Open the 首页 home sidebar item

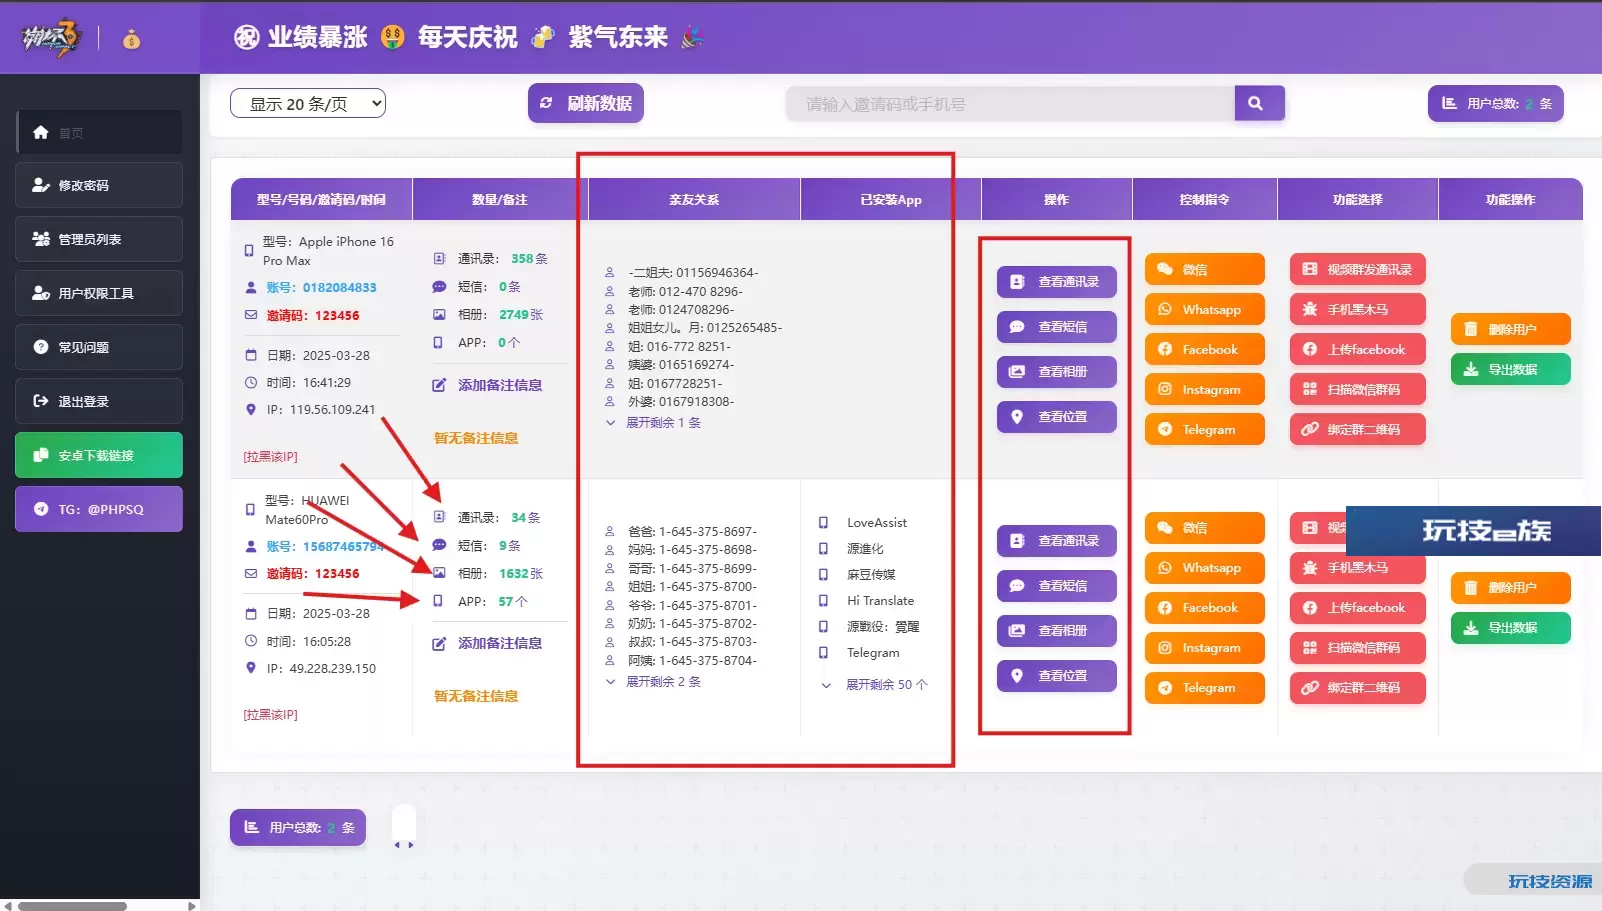99,132
